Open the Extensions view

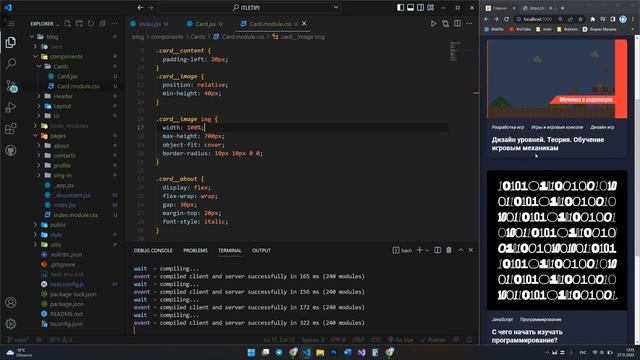click(11, 129)
